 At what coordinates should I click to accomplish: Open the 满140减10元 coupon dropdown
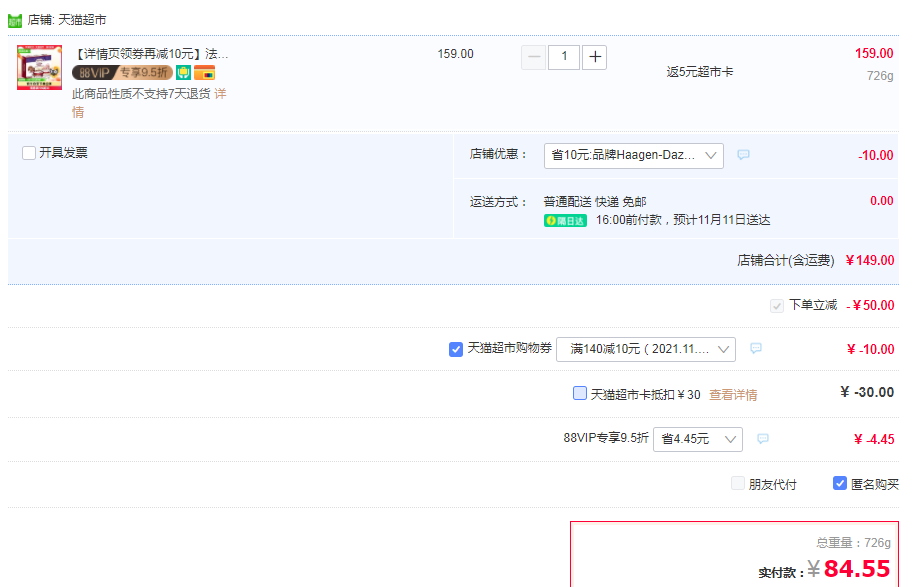pyautogui.click(x=645, y=350)
